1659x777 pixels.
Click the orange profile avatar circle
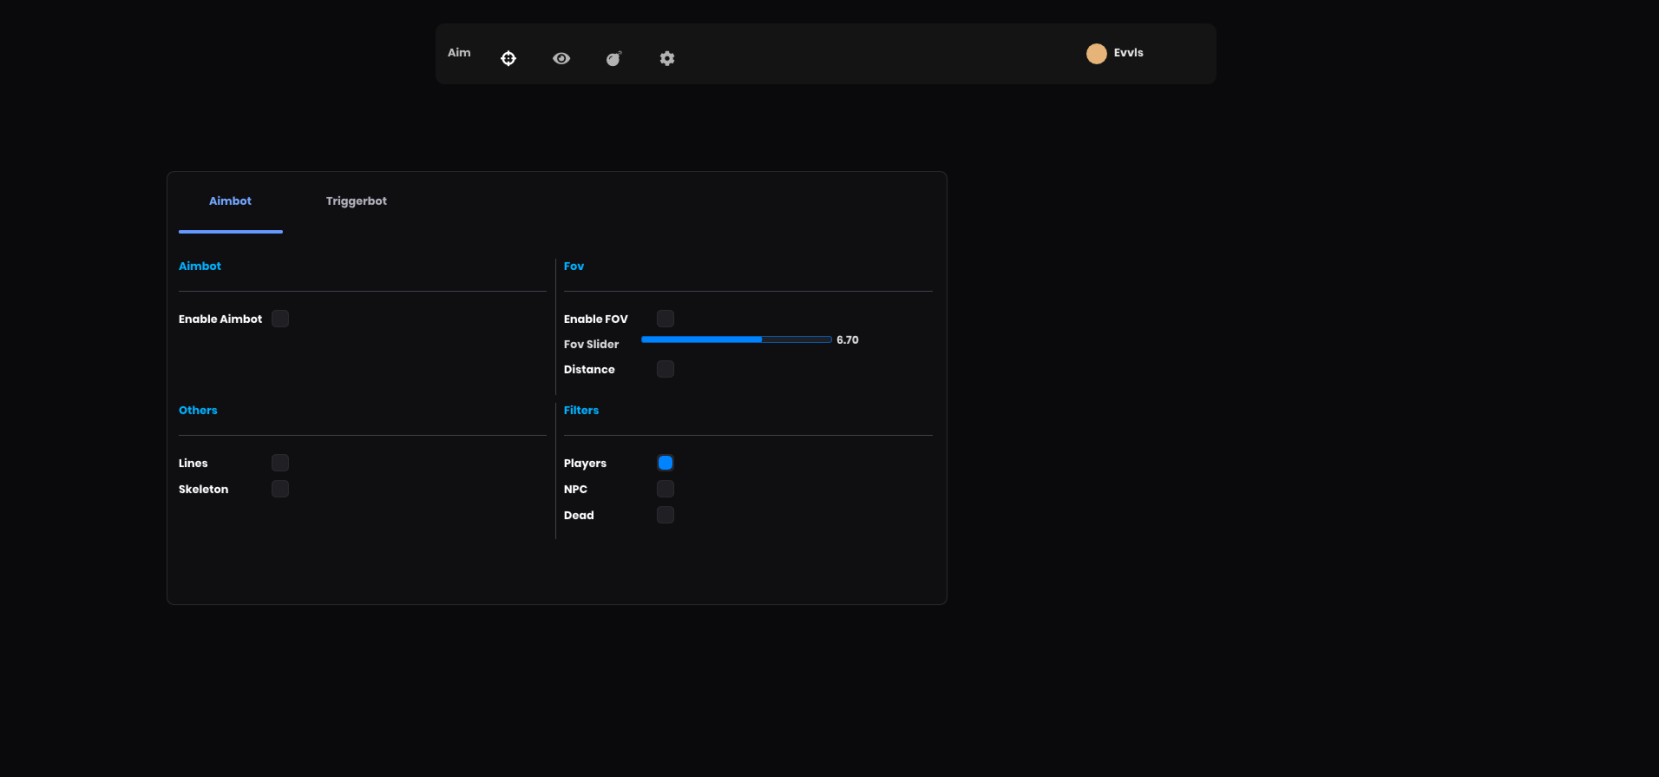(1096, 54)
